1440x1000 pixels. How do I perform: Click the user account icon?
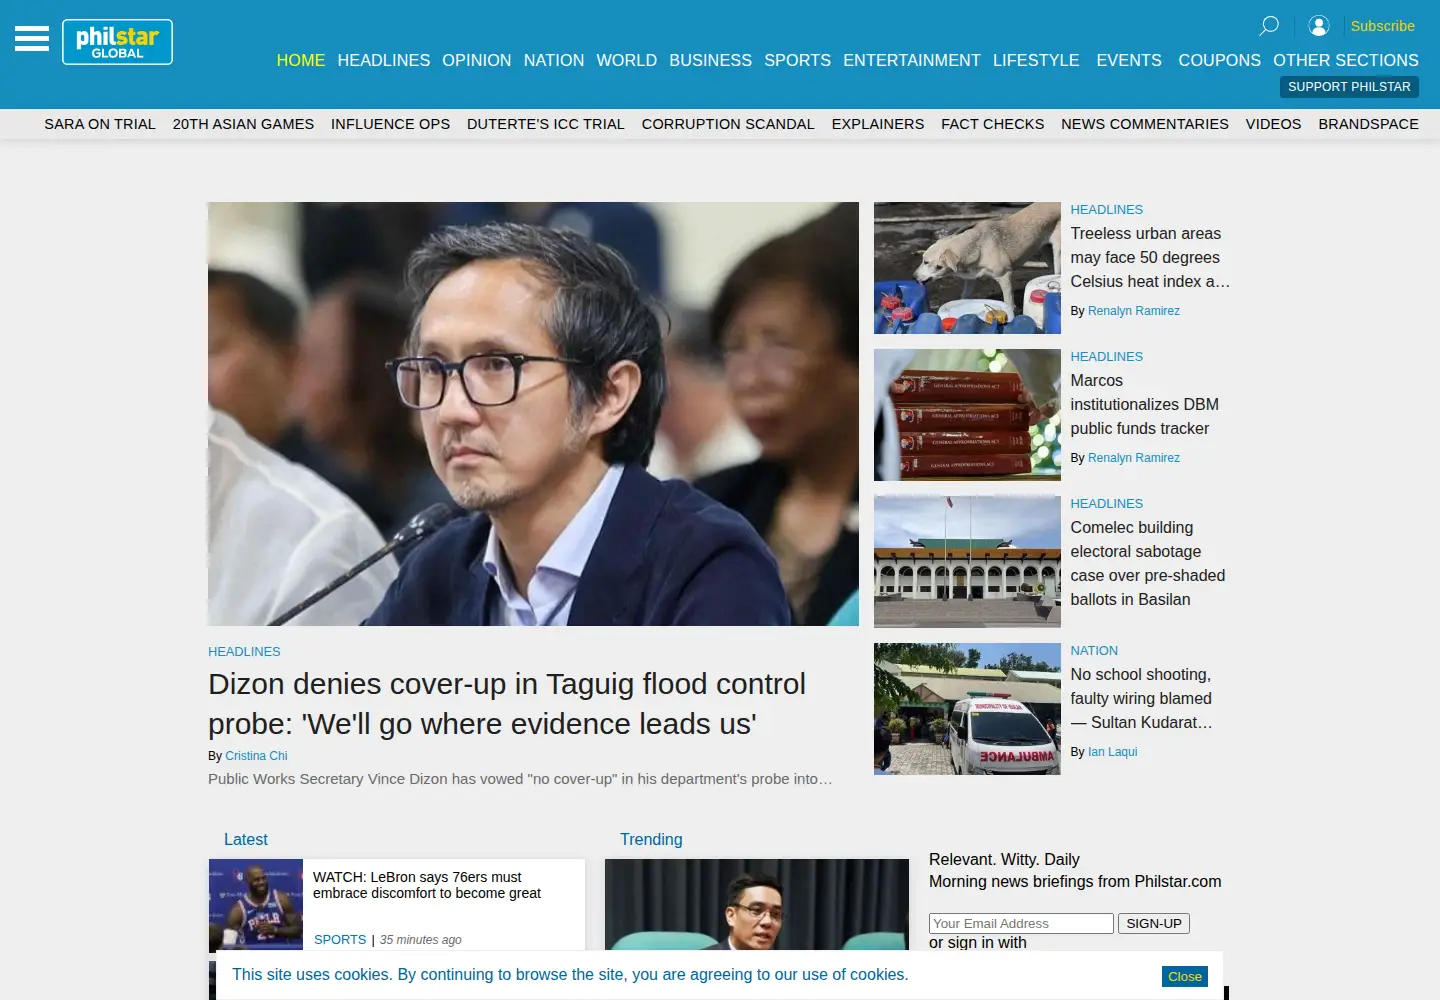pyautogui.click(x=1319, y=26)
